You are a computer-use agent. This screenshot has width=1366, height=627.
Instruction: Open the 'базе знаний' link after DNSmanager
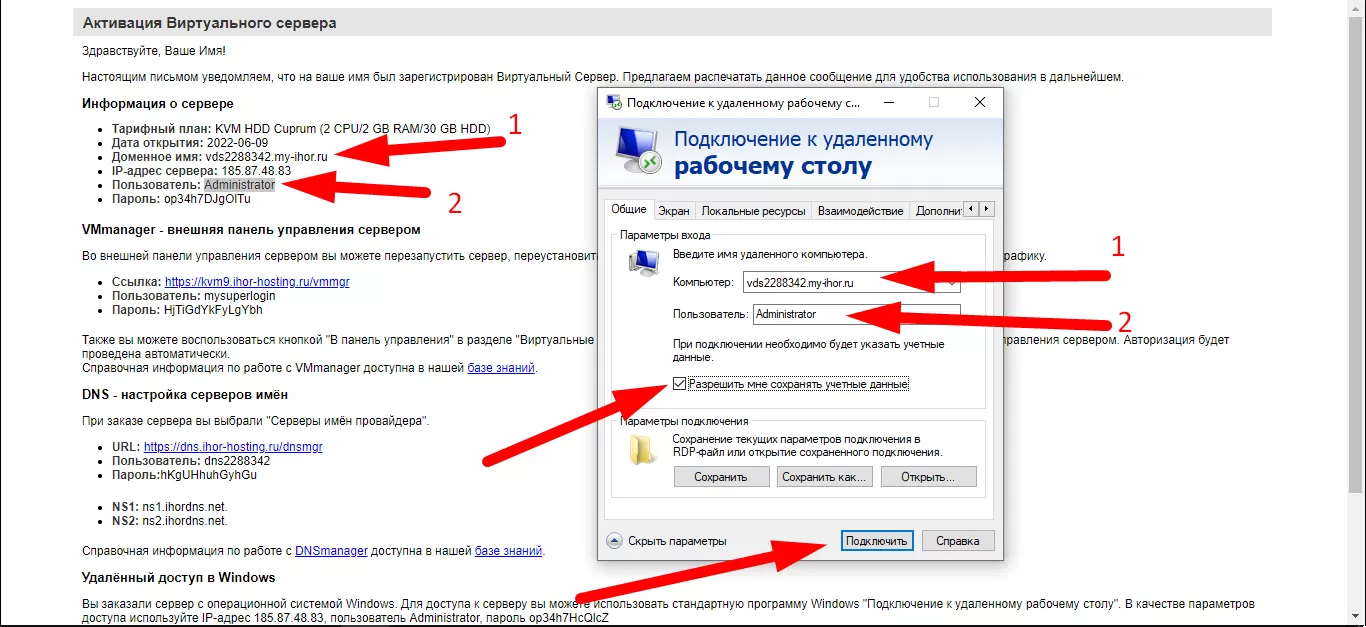click(x=508, y=550)
